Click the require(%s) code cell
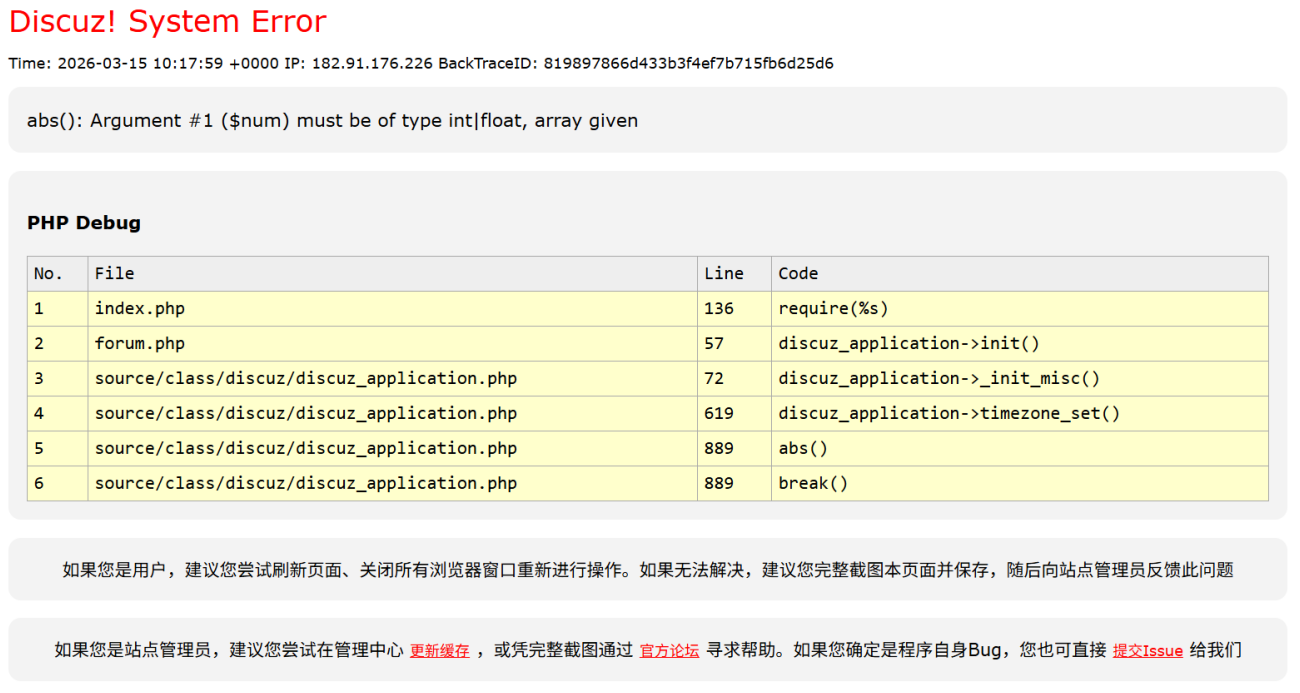 point(1020,309)
